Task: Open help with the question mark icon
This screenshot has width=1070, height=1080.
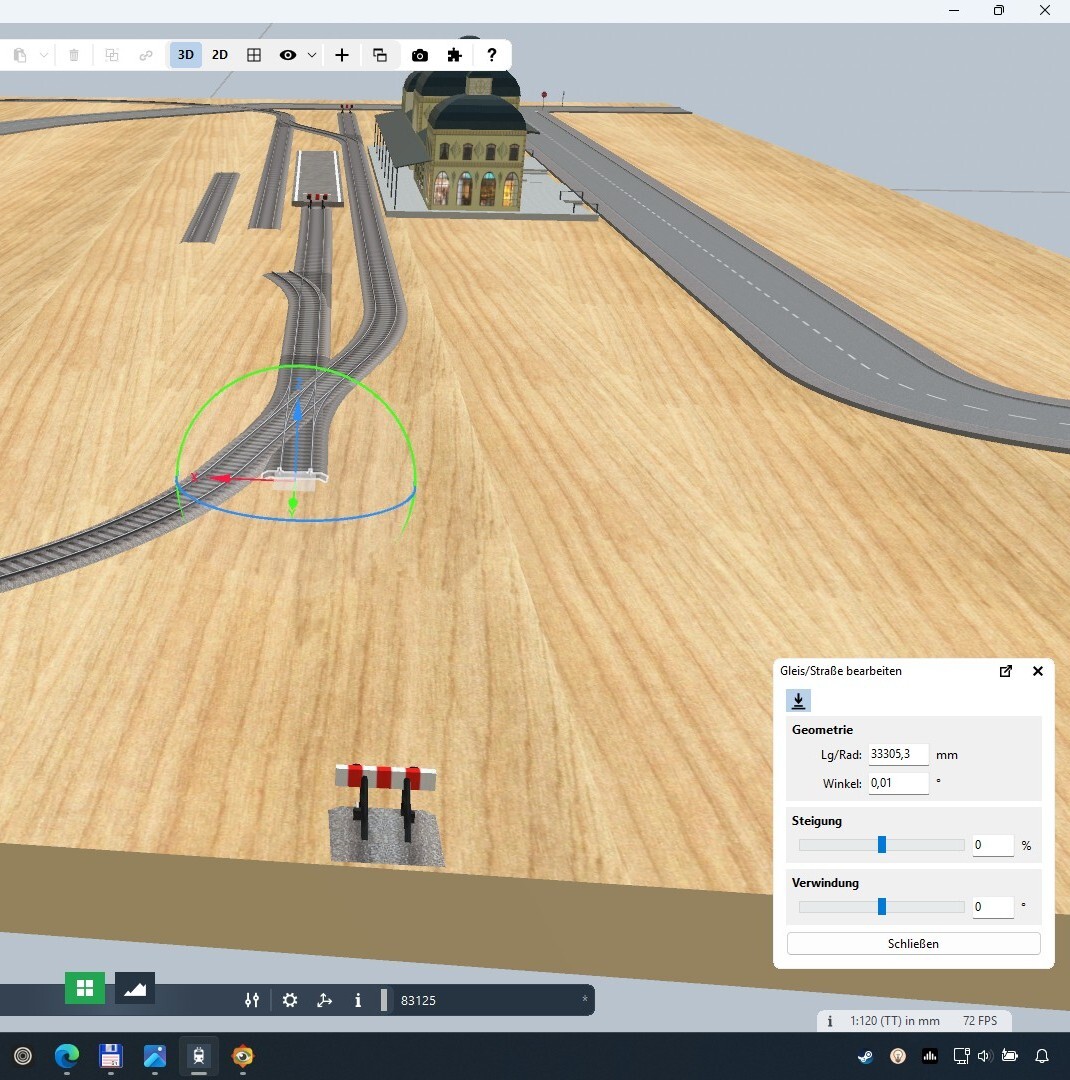Action: (491, 55)
